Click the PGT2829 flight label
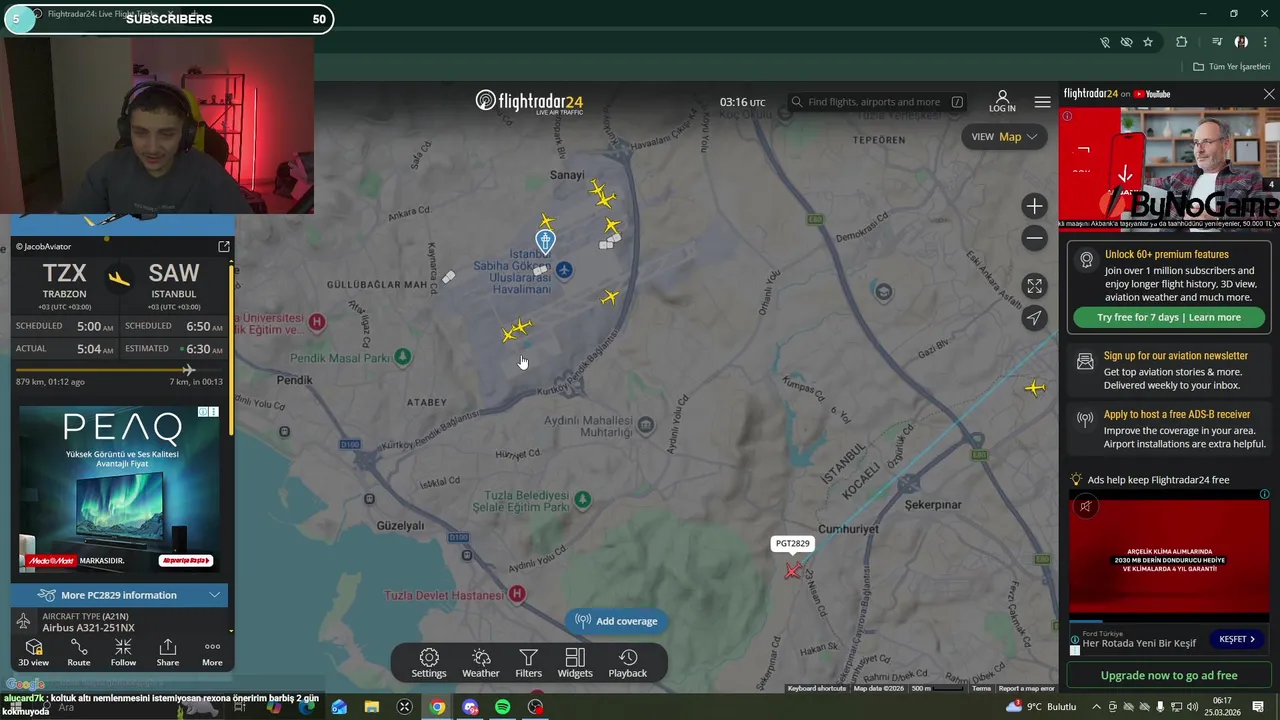Viewport: 1280px width, 720px height. pyautogui.click(x=792, y=544)
